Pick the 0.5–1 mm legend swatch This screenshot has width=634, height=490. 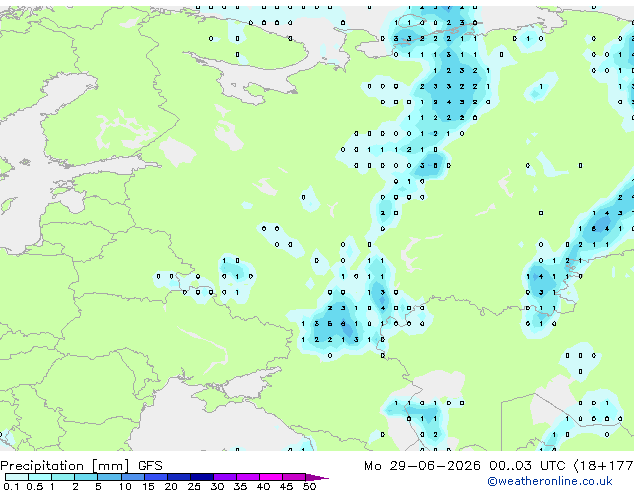(x=40, y=477)
